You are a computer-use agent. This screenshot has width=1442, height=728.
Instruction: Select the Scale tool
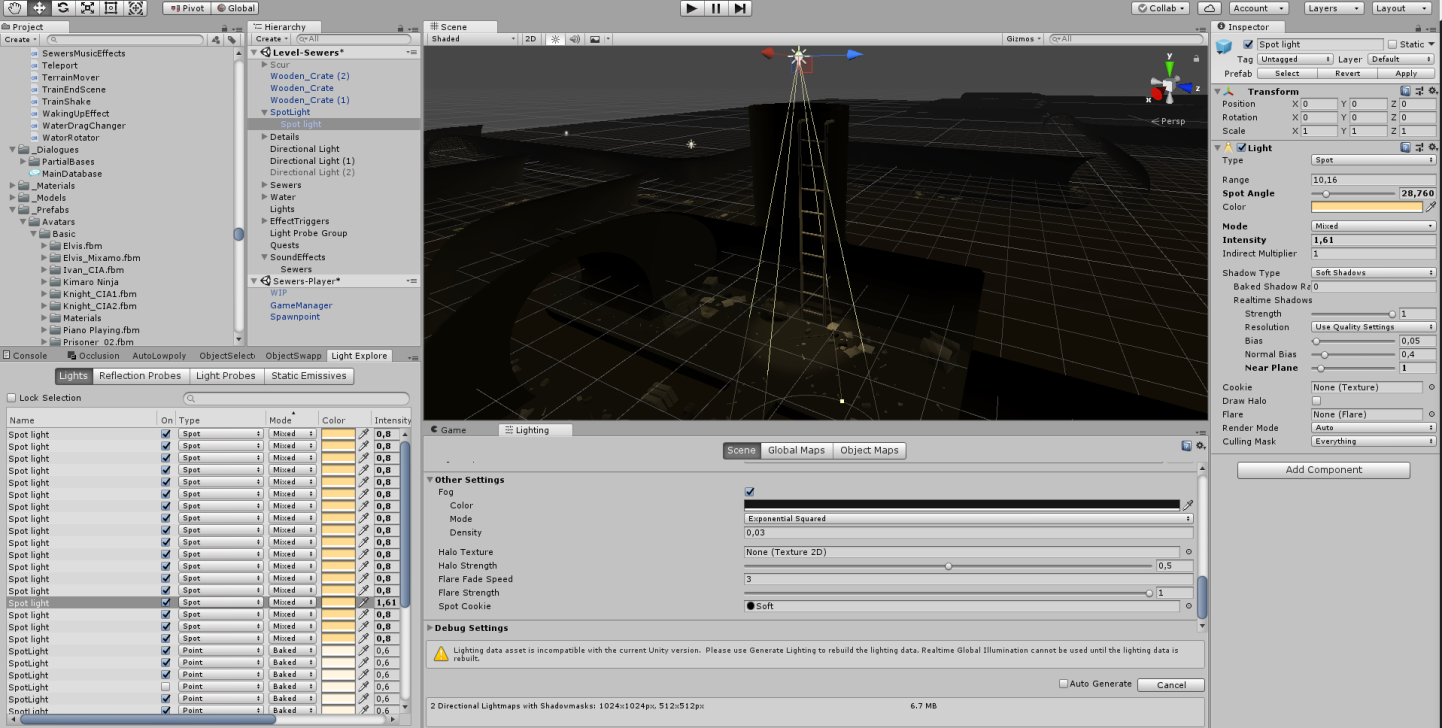click(x=86, y=8)
